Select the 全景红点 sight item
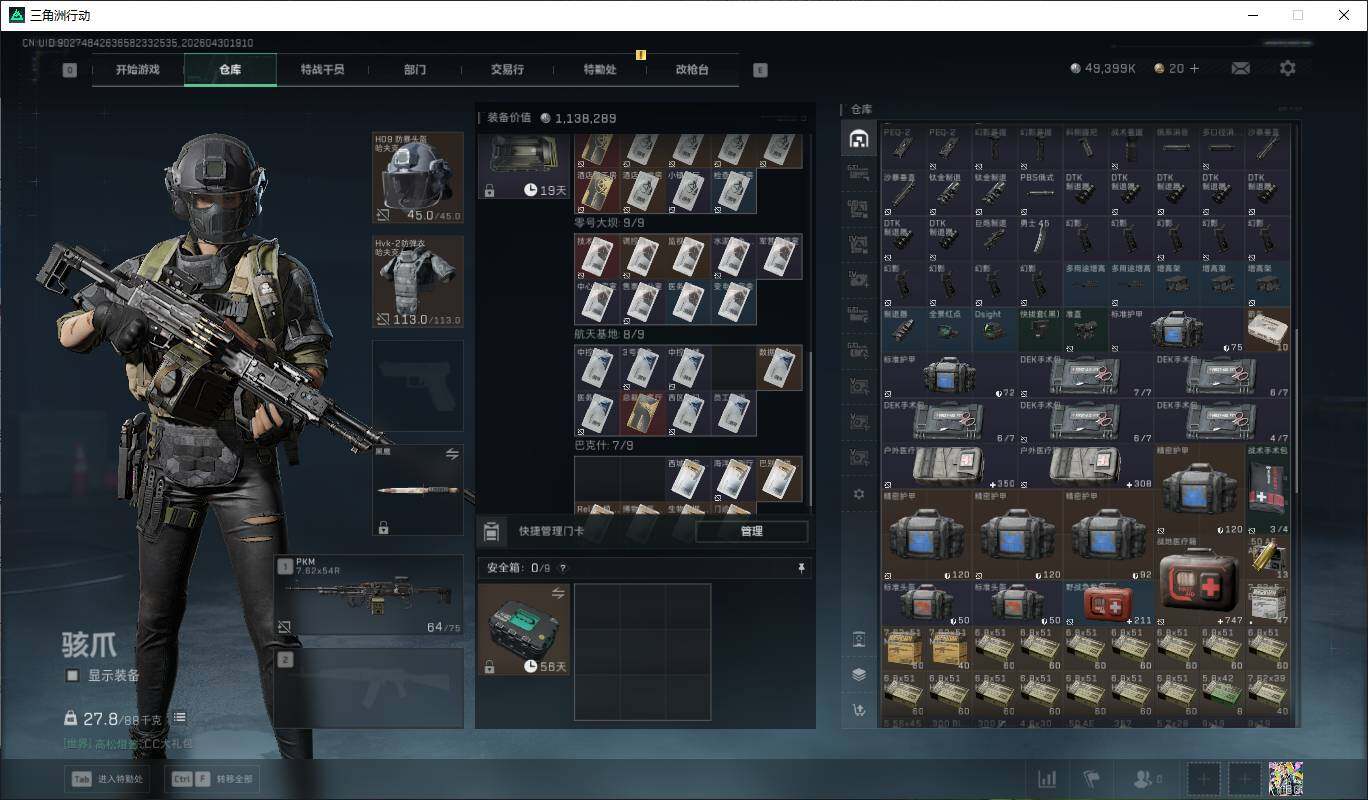Viewport: 1368px width, 800px height. (950, 329)
